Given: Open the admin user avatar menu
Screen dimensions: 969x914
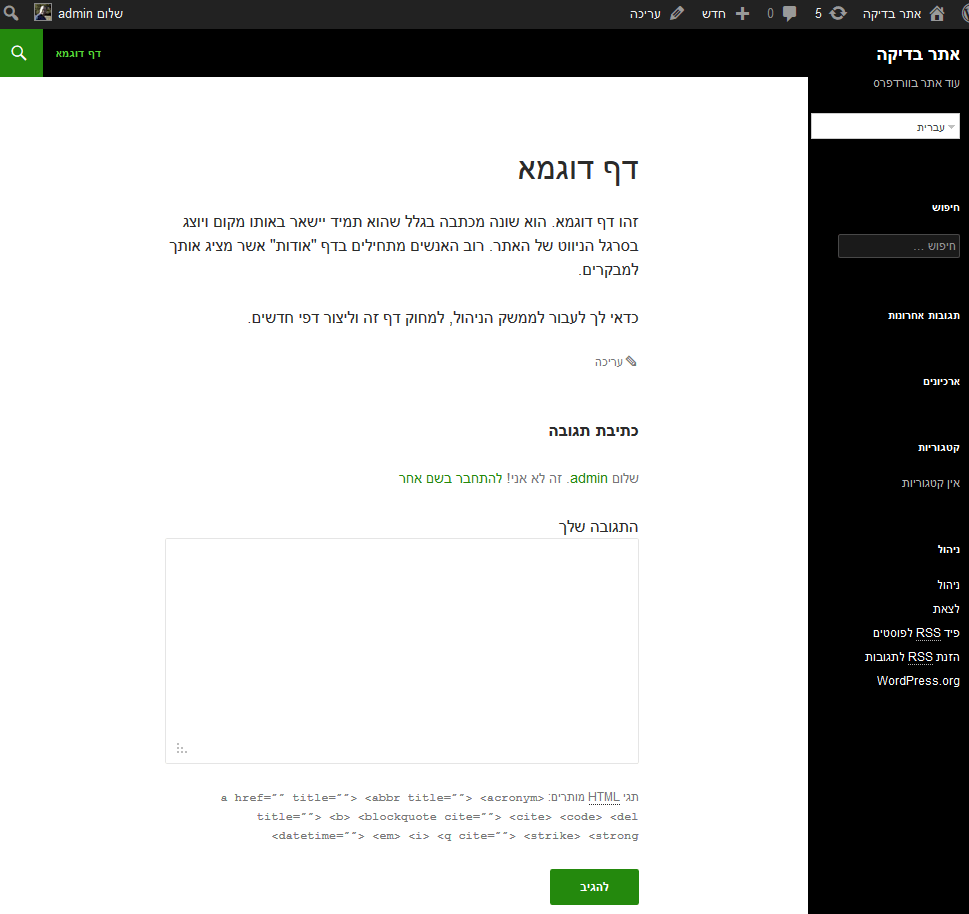Looking at the screenshot, I should click(x=43, y=13).
